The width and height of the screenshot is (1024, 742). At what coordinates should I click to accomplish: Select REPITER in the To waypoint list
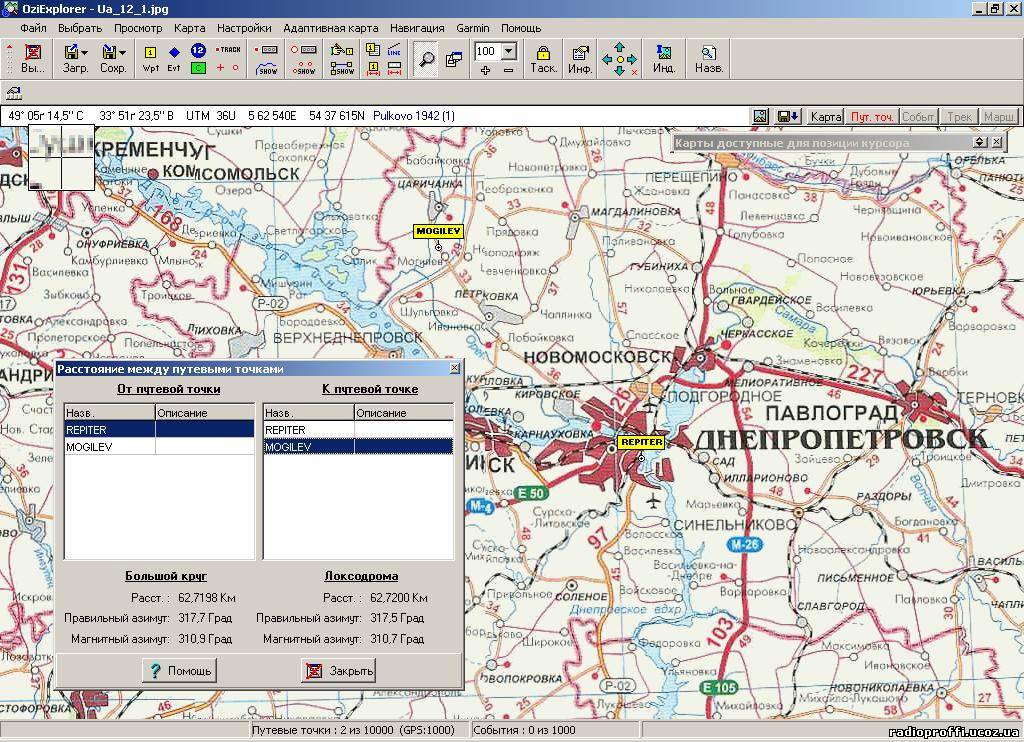[359, 430]
